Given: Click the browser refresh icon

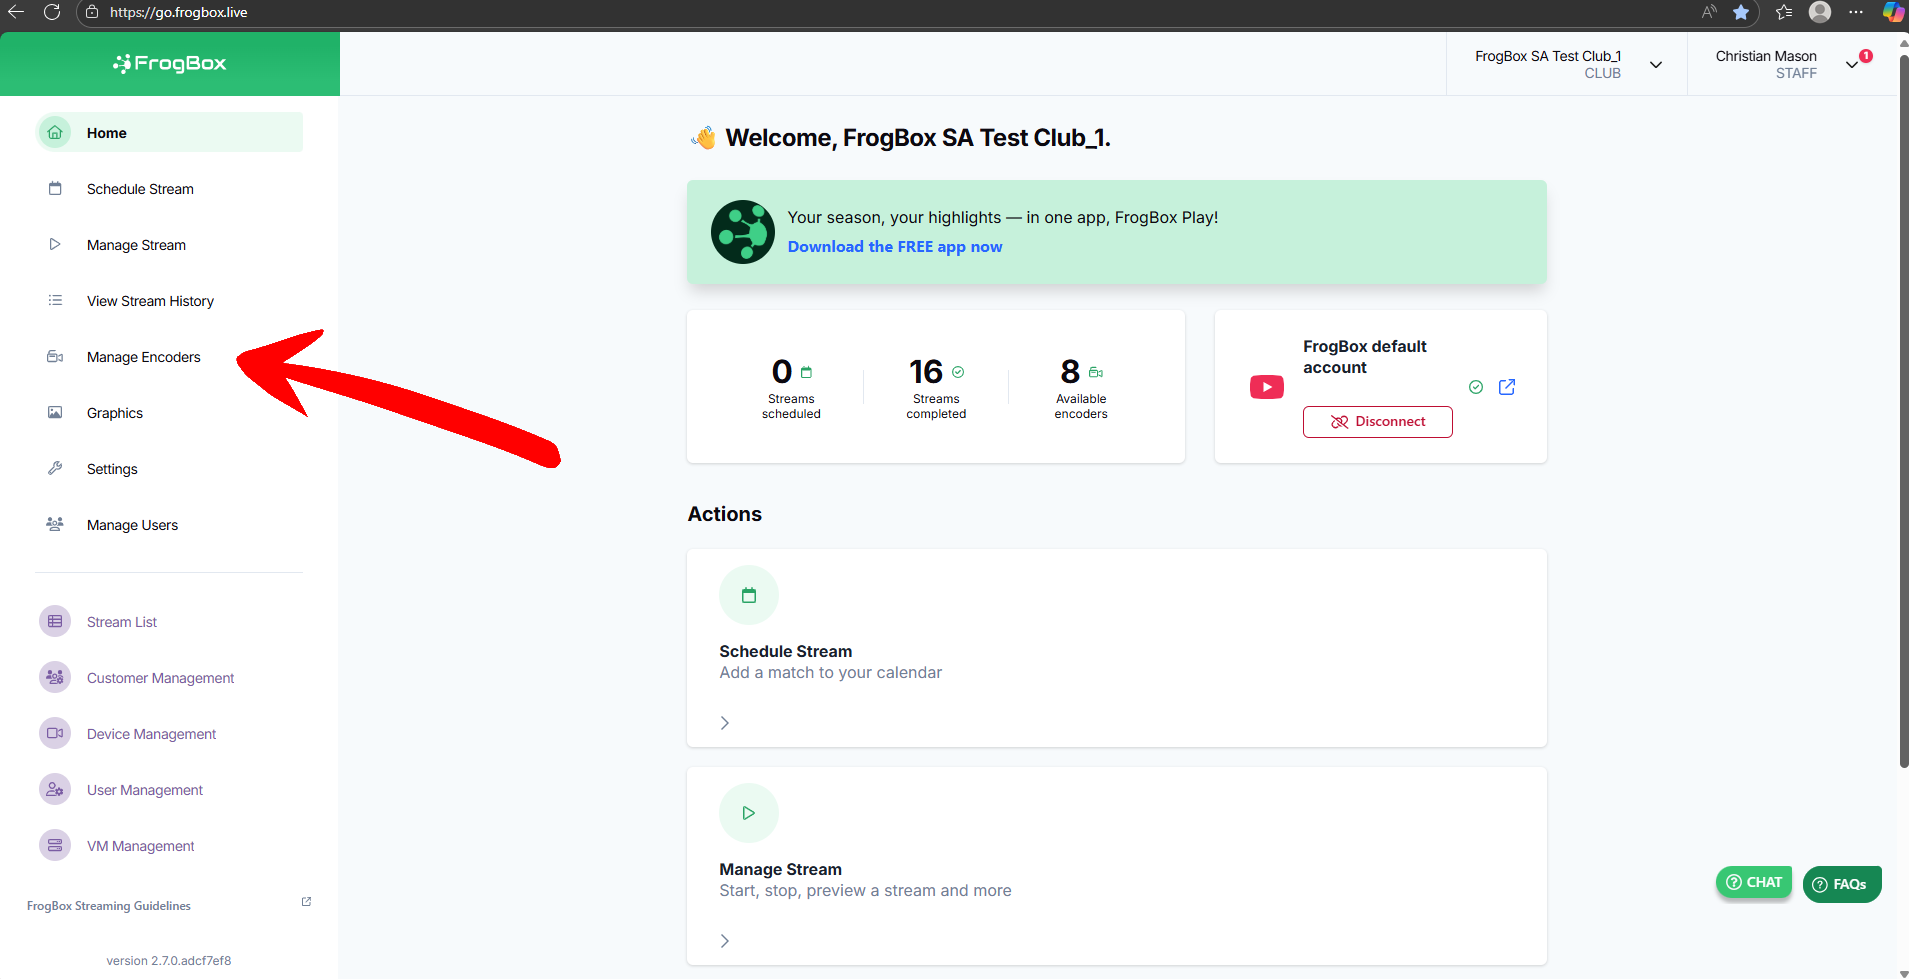Looking at the screenshot, I should tap(52, 12).
